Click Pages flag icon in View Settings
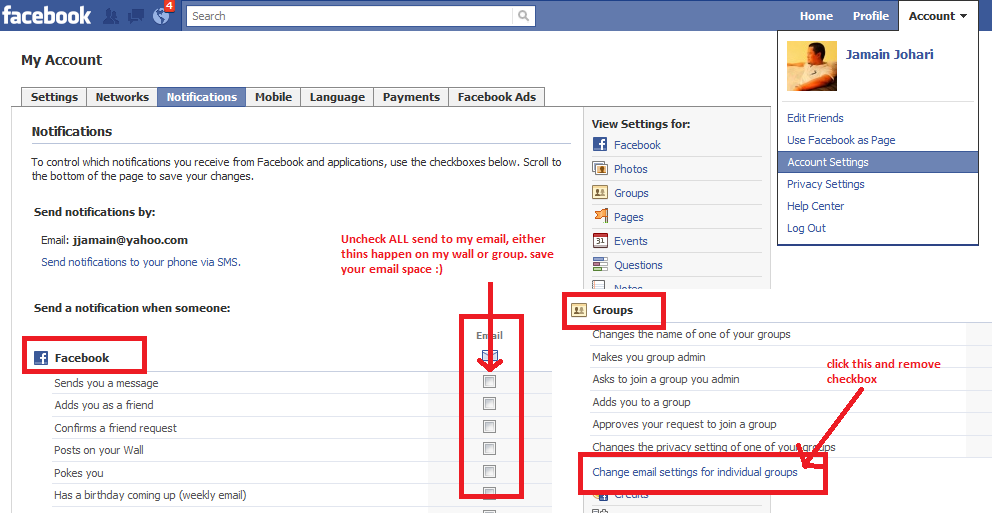This screenshot has height=513, width=992. [x=600, y=216]
